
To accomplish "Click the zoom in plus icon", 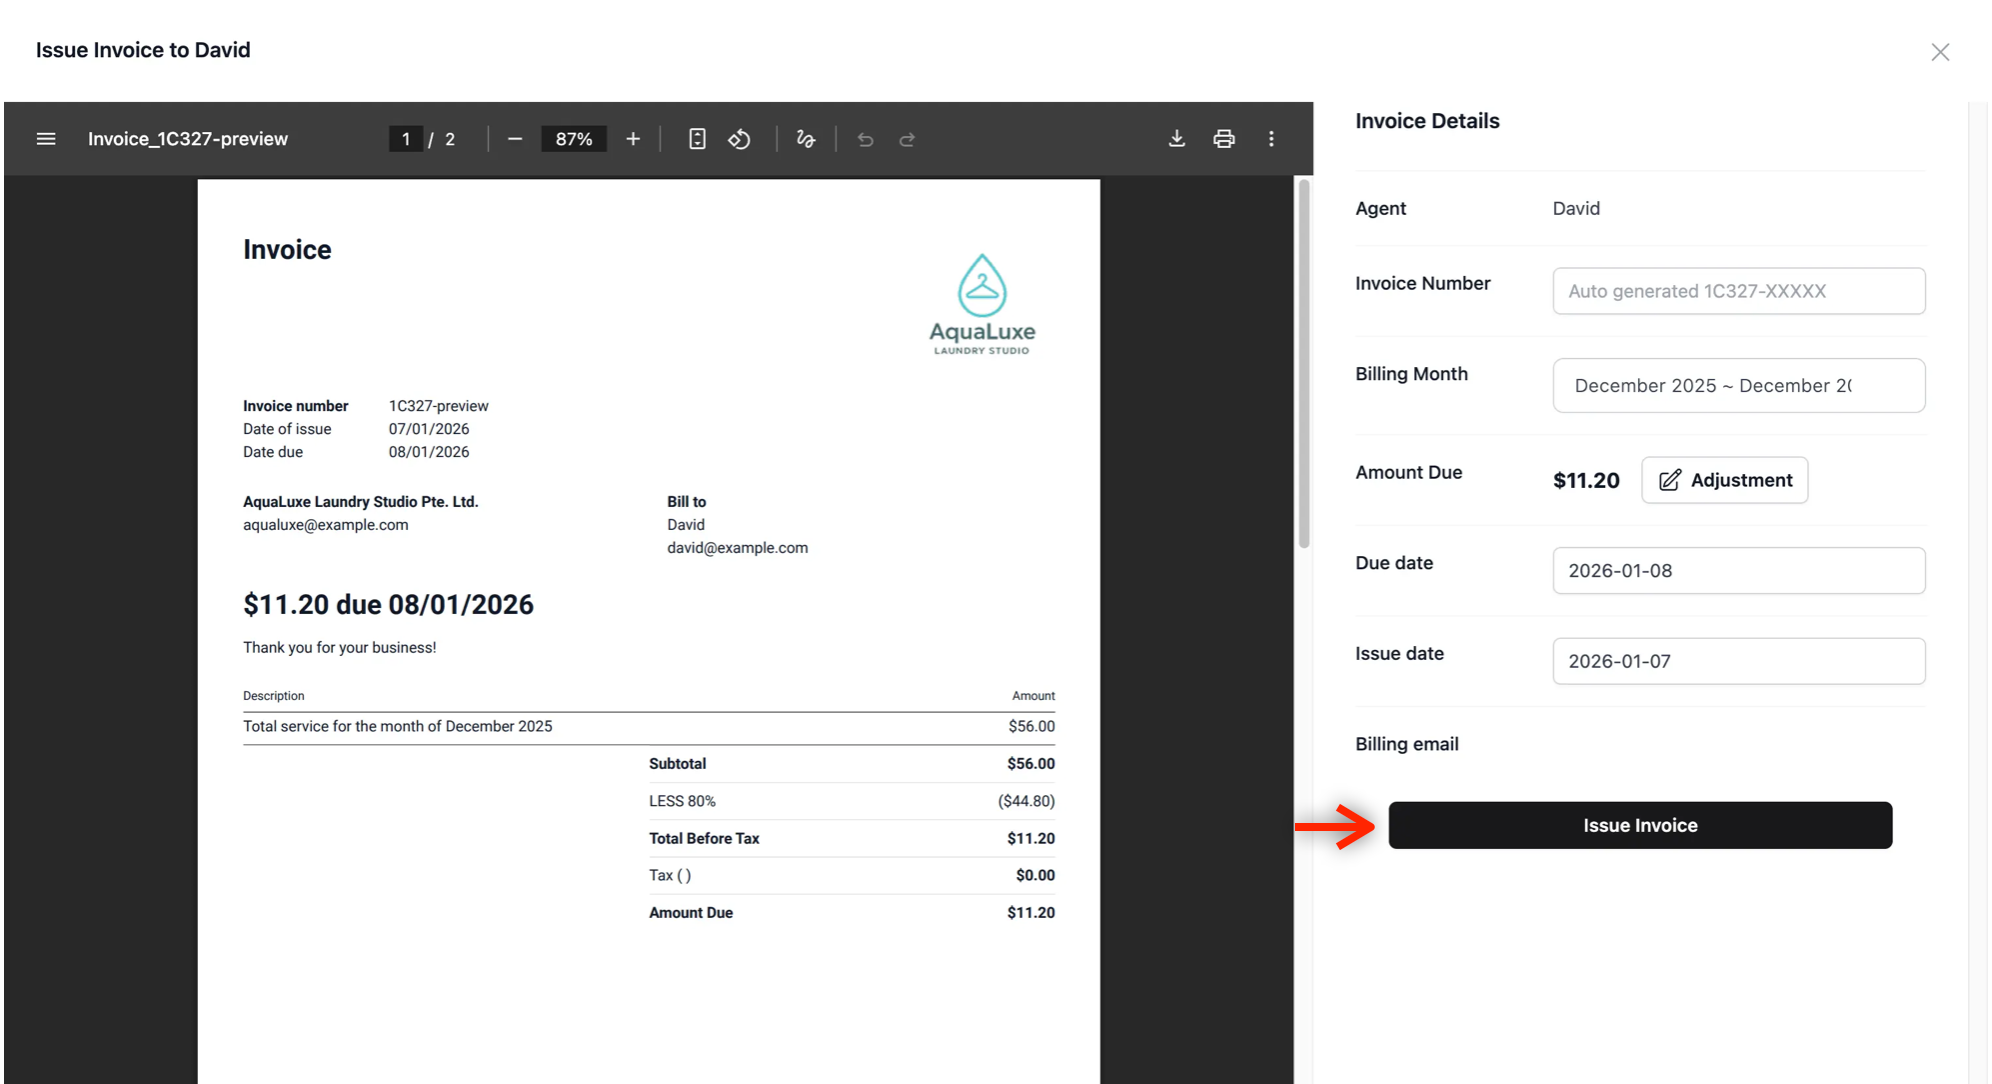I will pos(633,139).
